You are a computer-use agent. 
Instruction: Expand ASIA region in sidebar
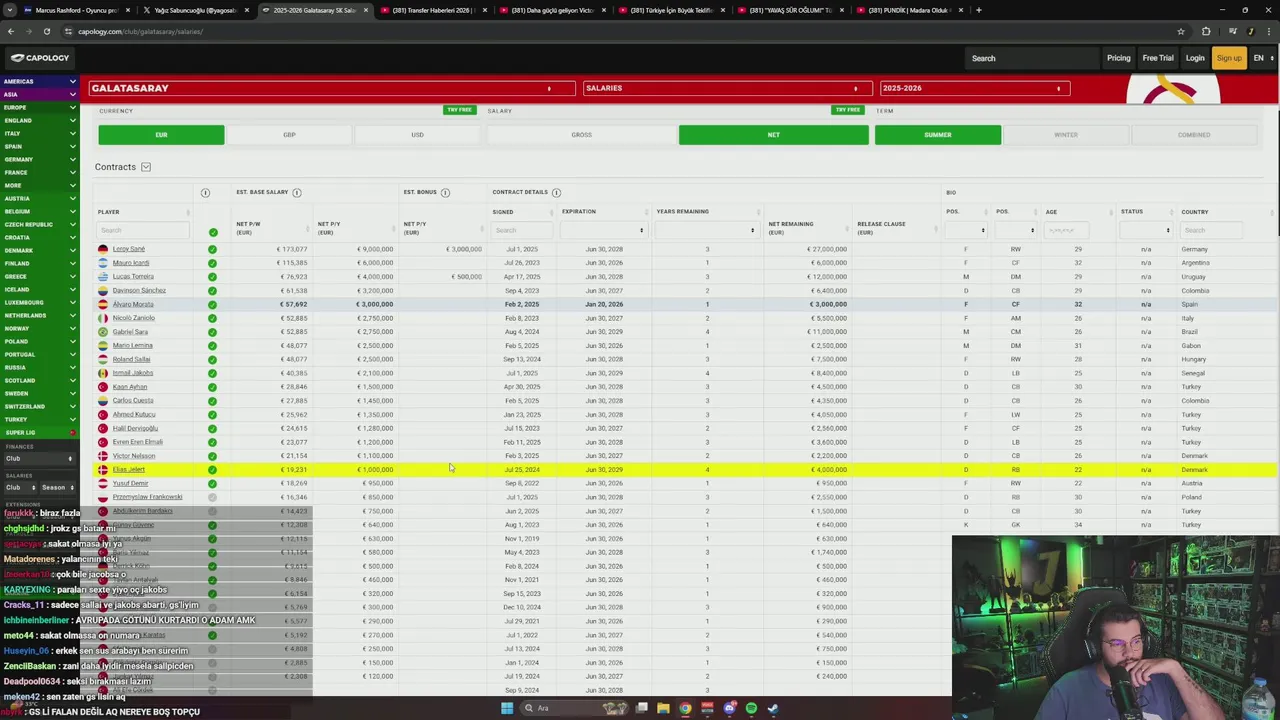pyautogui.click(x=38, y=94)
